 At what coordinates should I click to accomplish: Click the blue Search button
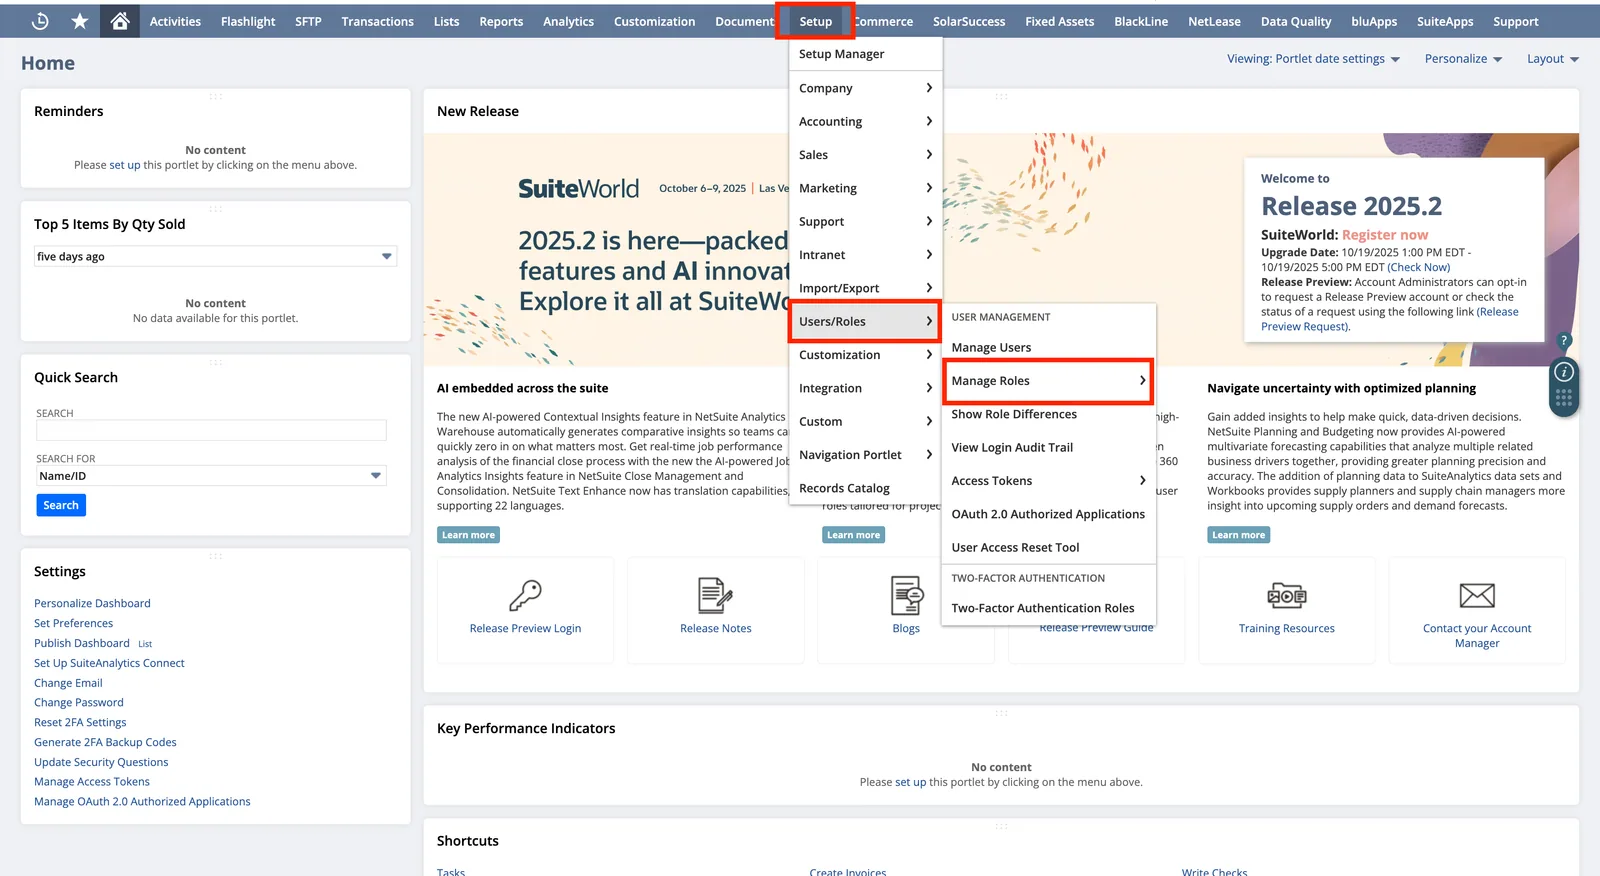pos(61,505)
